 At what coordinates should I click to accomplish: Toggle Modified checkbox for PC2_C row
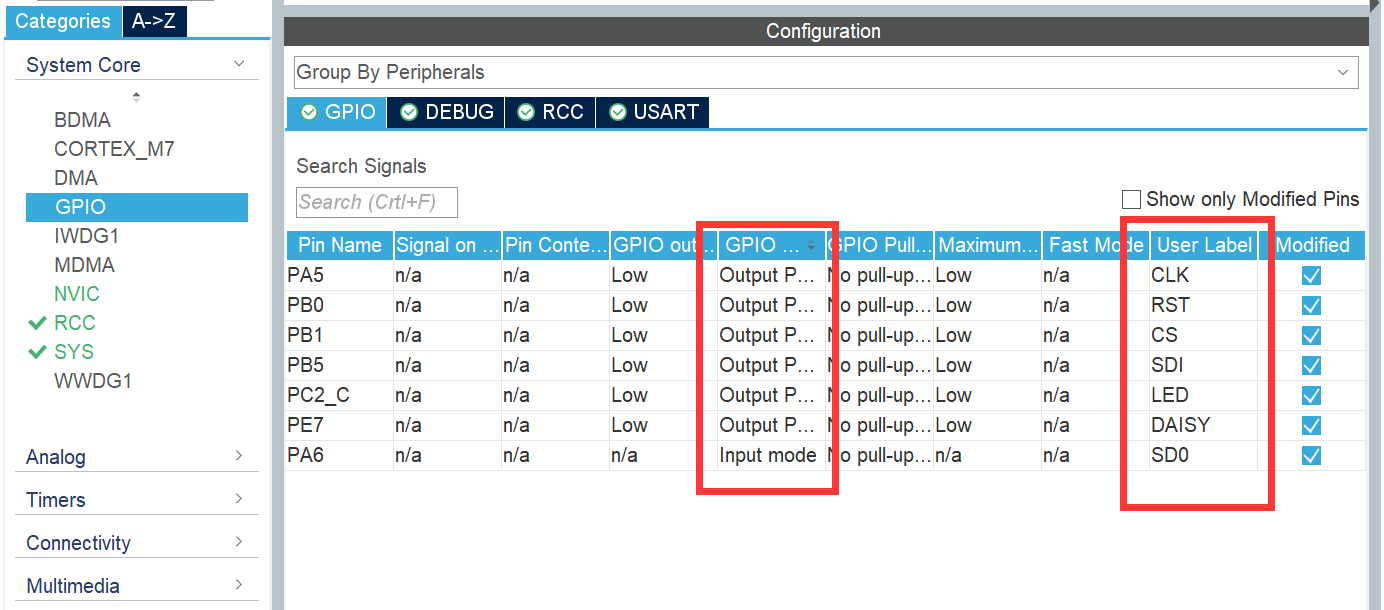pos(1311,396)
